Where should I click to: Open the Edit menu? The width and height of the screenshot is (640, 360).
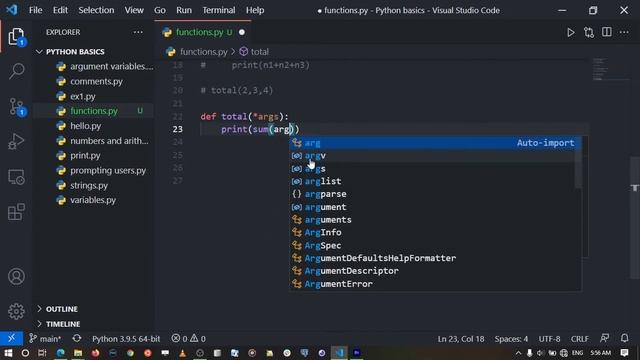tap(60, 10)
